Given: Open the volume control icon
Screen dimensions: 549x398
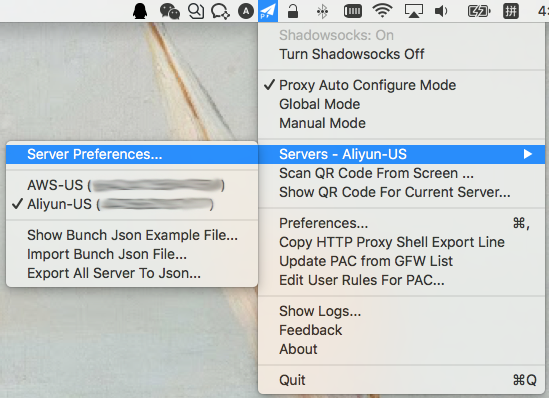Looking at the screenshot, I should (441, 12).
